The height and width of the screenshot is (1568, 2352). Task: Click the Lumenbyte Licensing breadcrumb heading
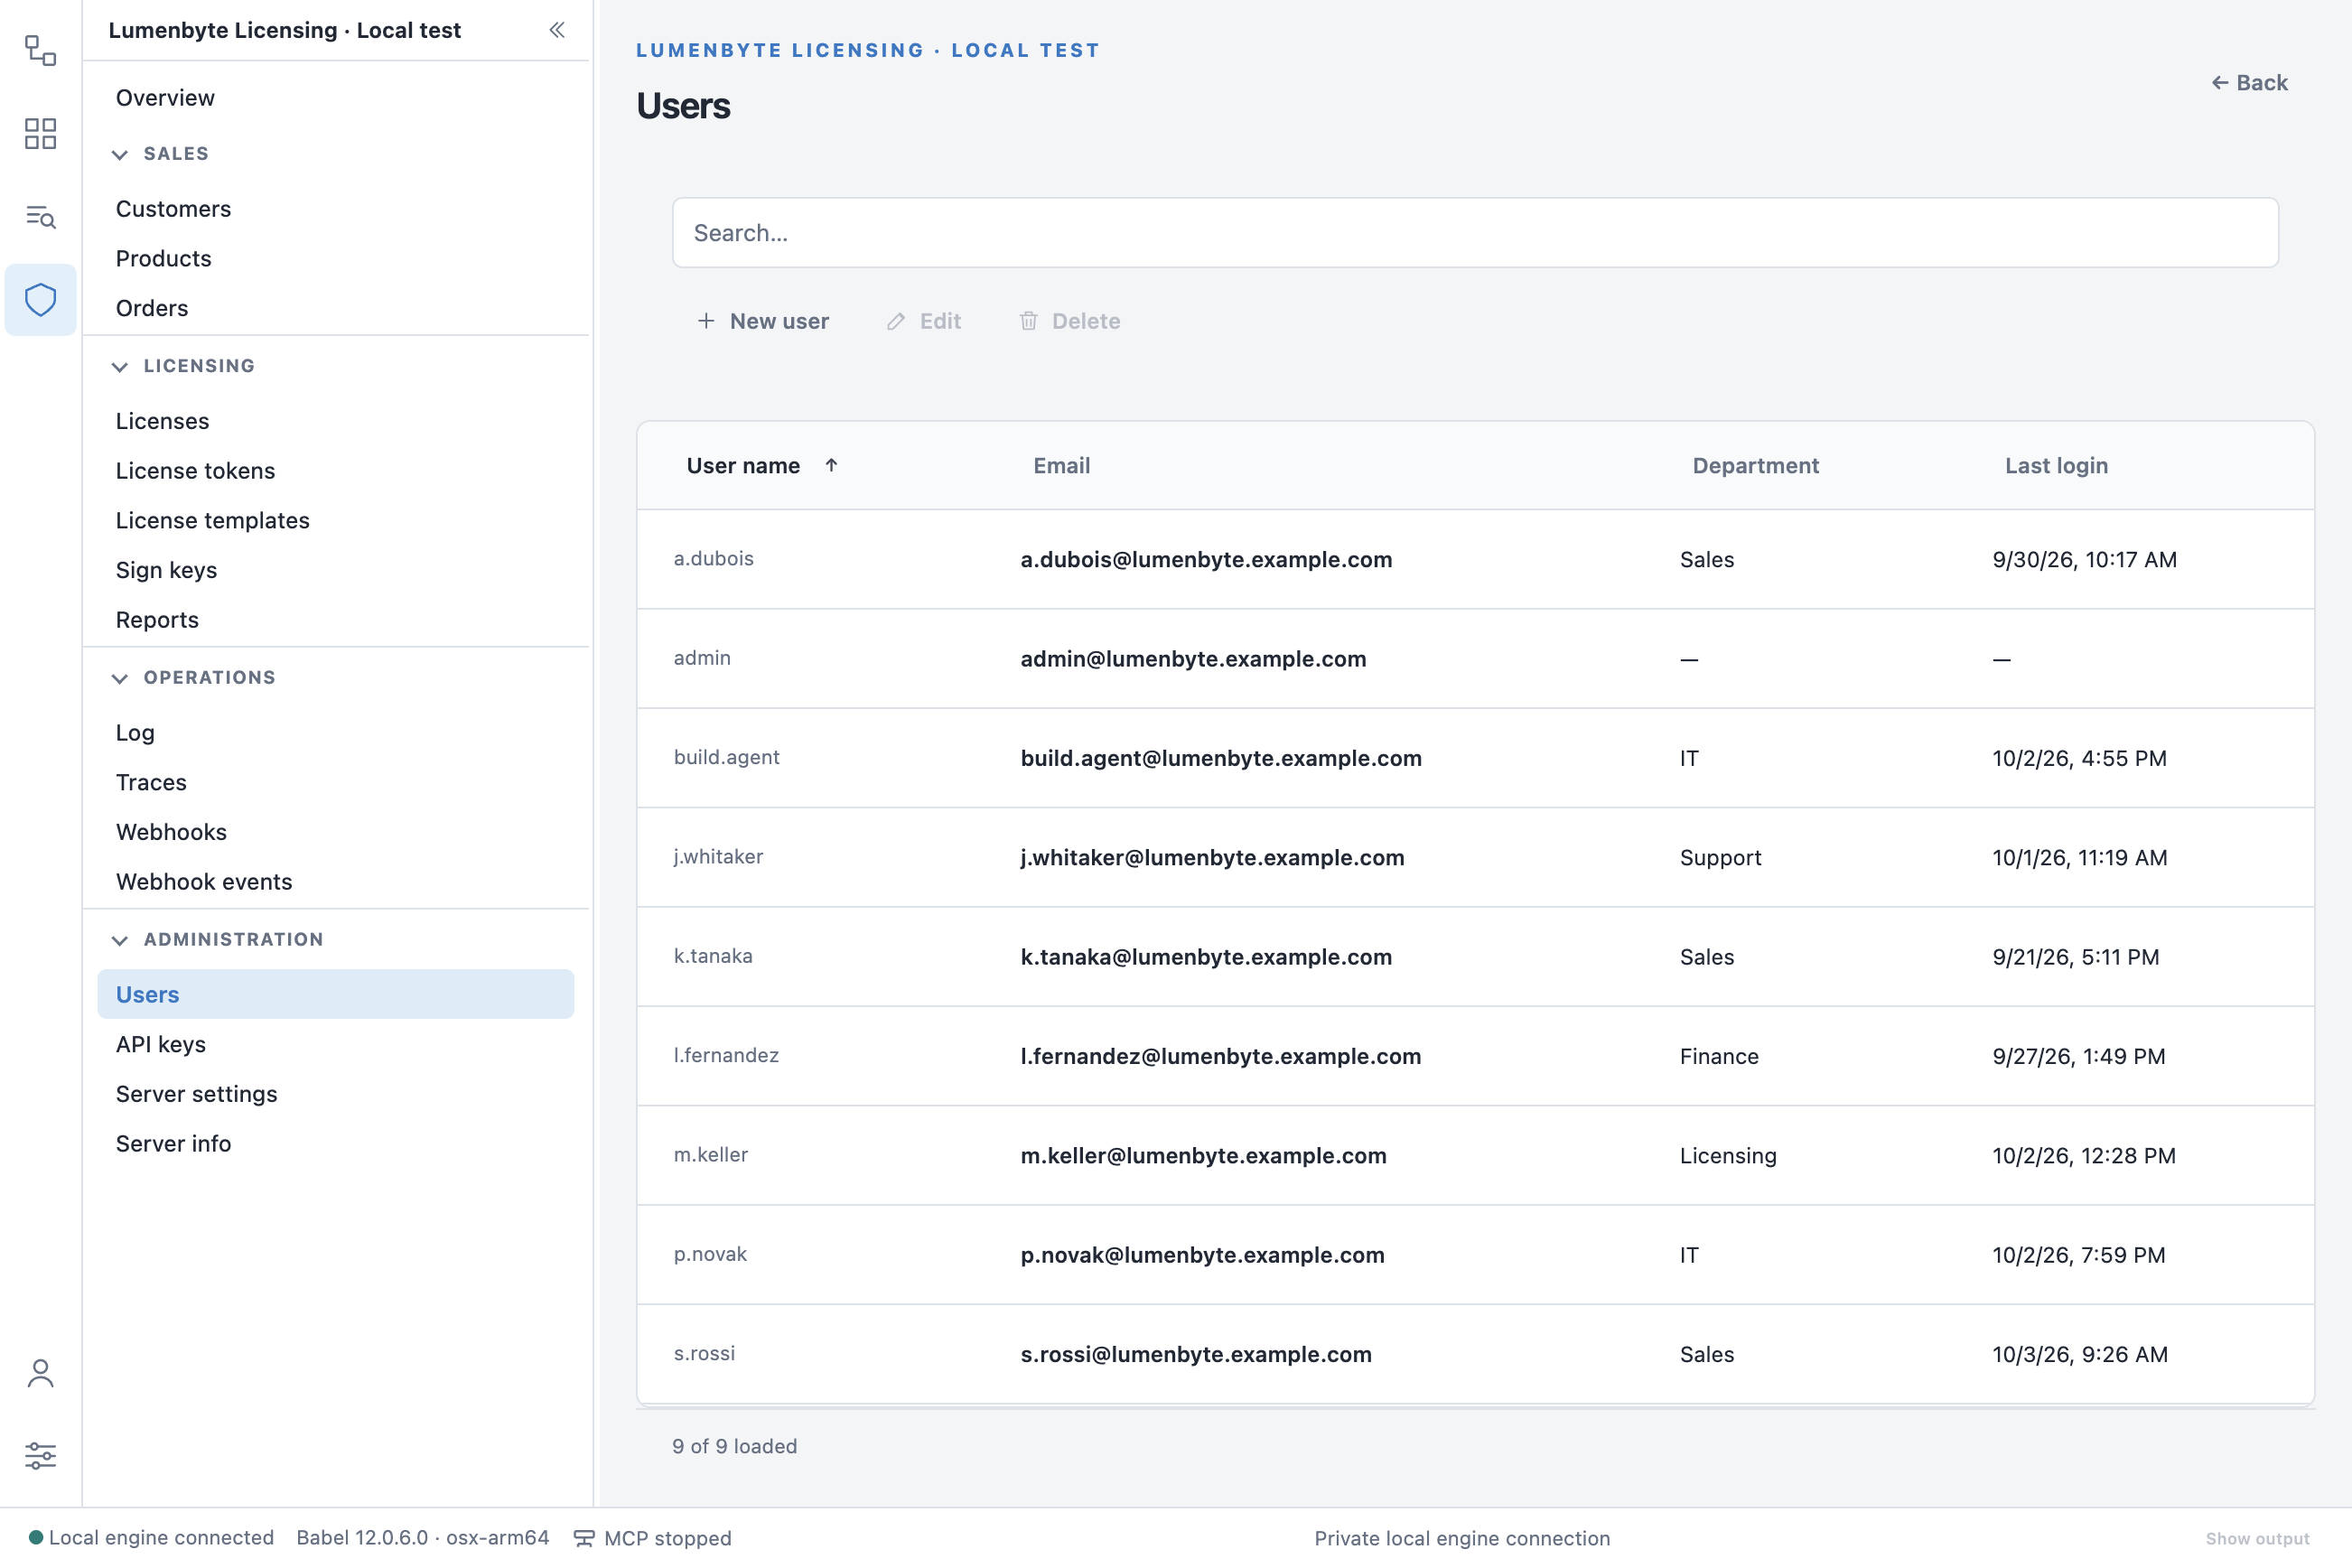click(x=867, y=50)
